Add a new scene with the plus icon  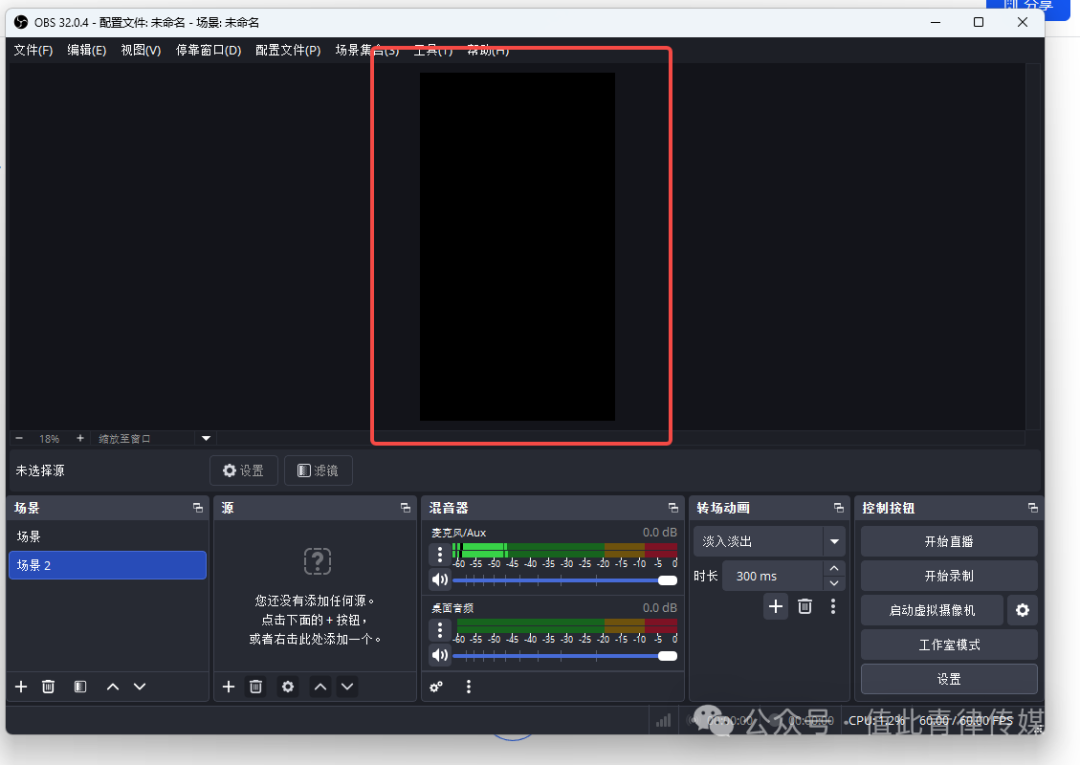[21, 686]
